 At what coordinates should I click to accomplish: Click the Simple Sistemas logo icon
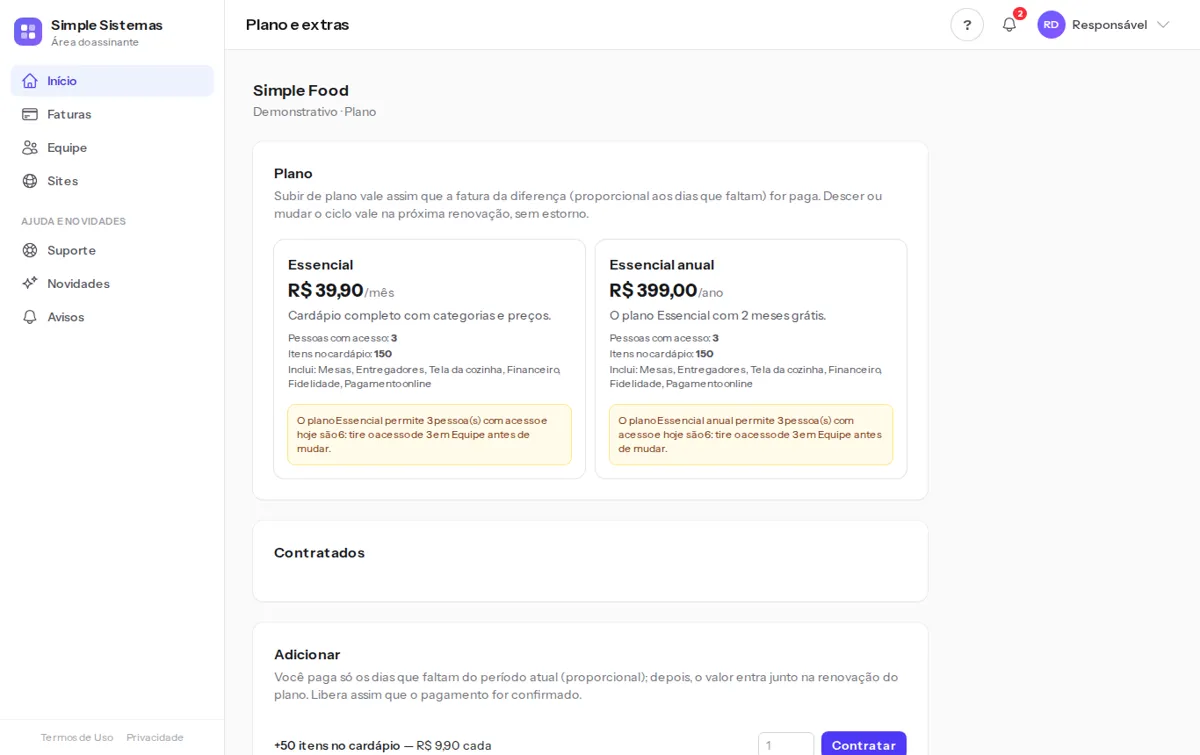(x=28, y=31)
